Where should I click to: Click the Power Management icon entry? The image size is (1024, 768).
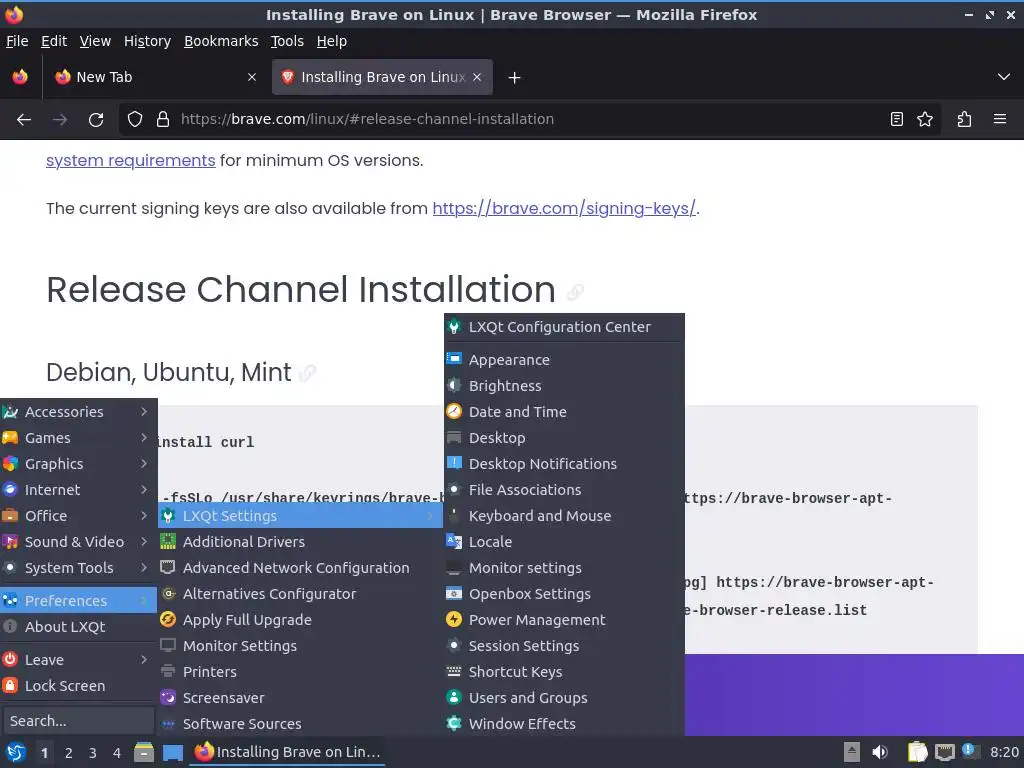tap(454, 619)
